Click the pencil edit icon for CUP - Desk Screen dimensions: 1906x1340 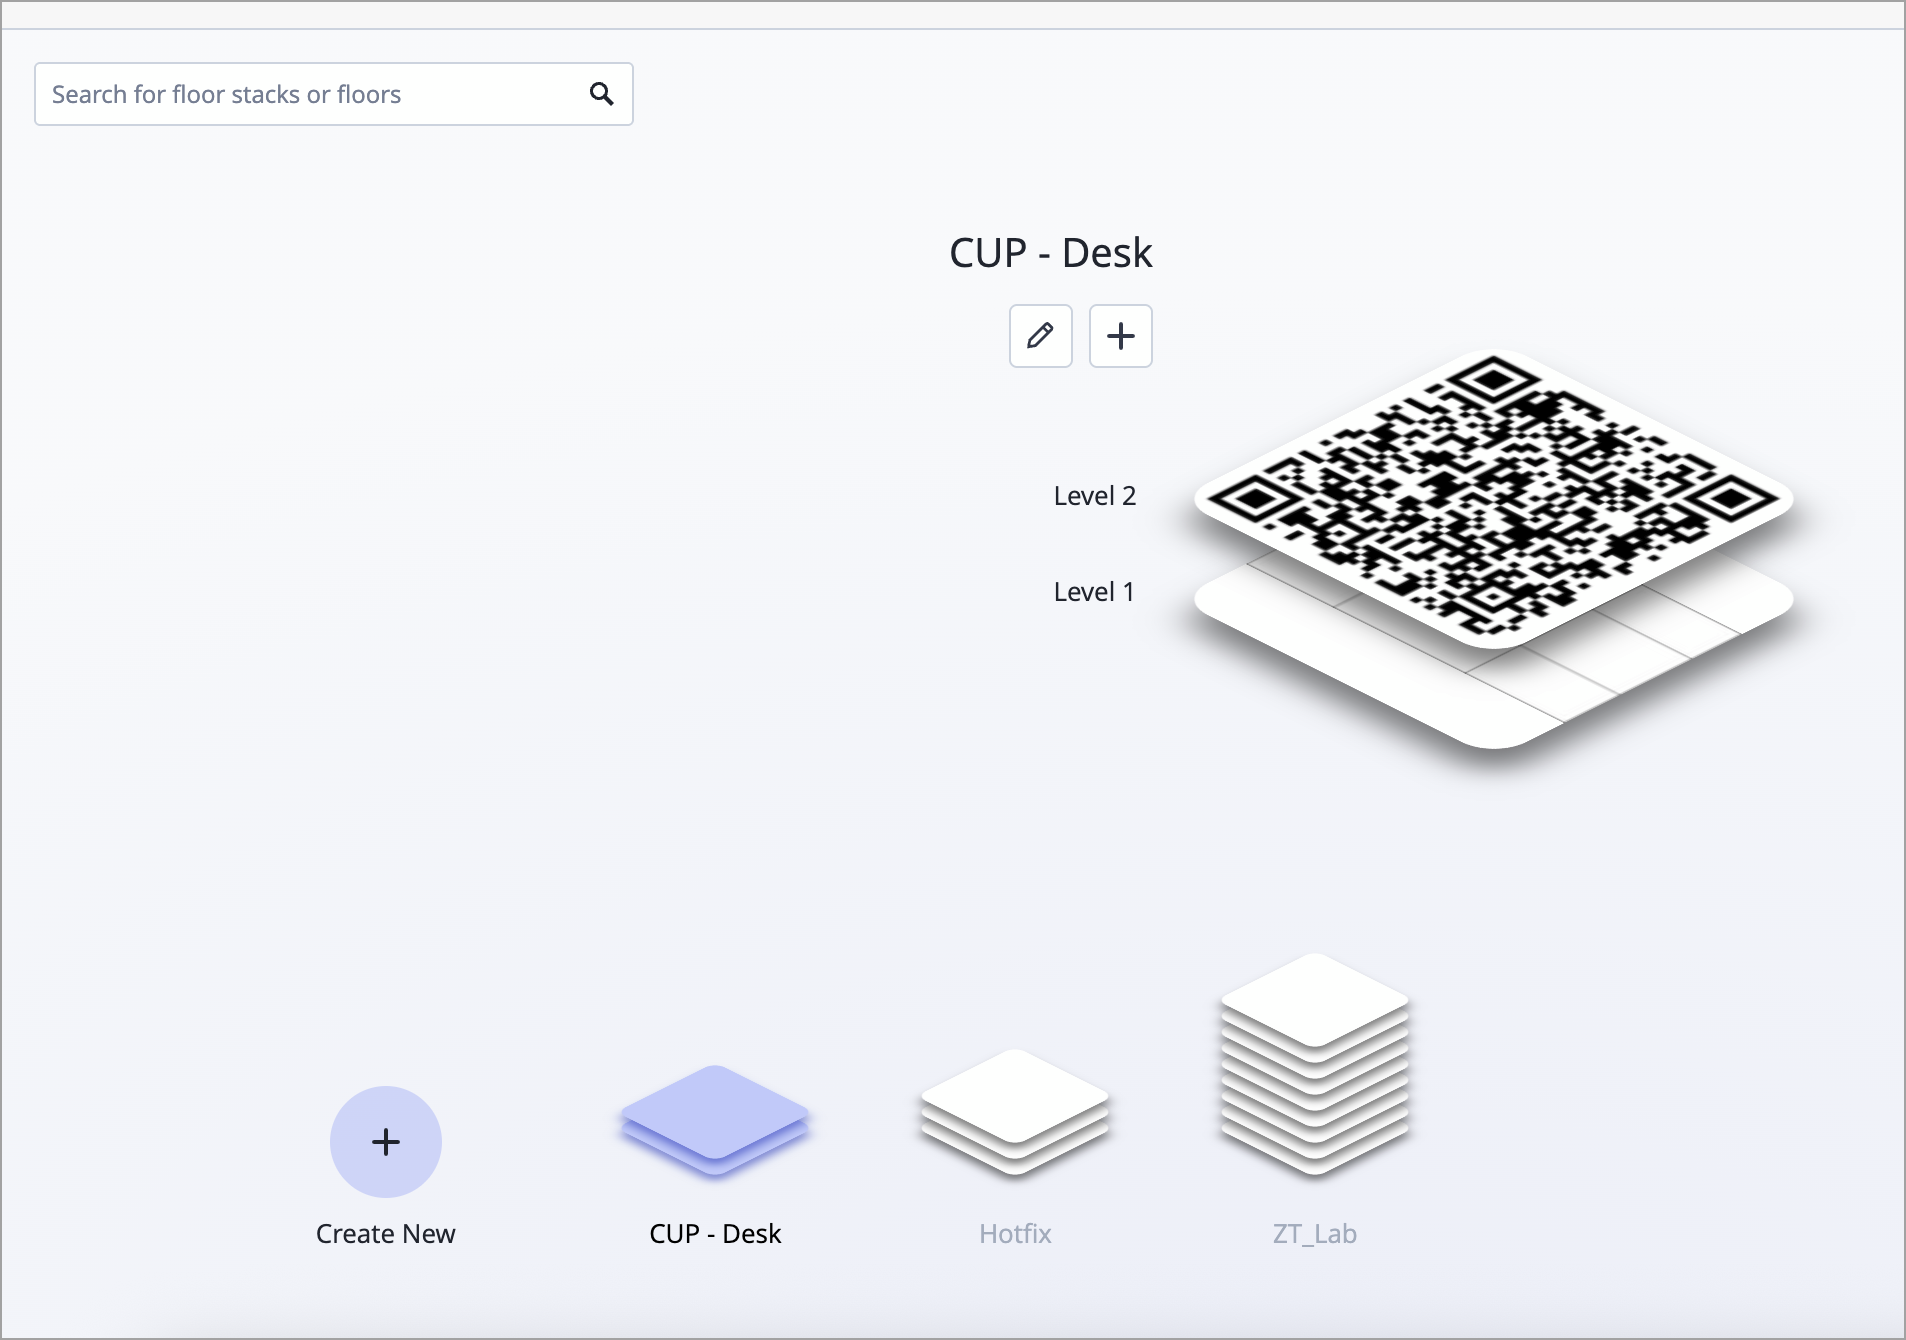pos(1040,336)
